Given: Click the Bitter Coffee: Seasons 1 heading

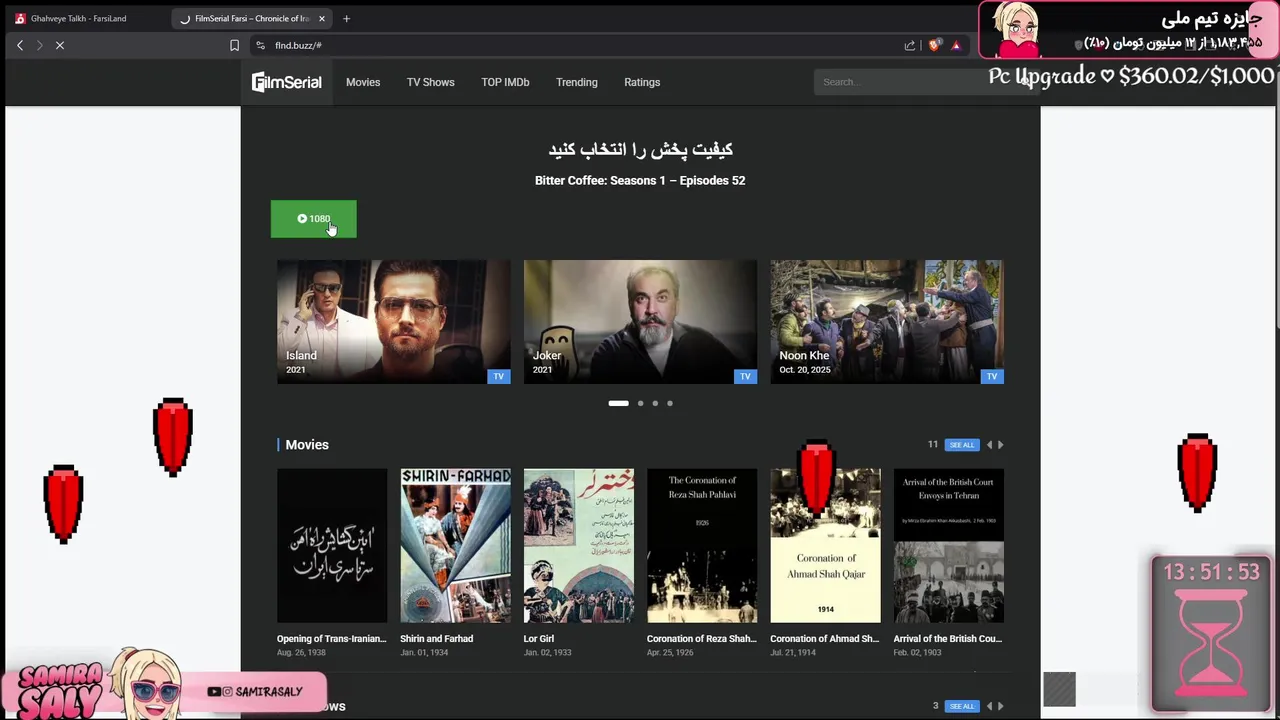Looking at the screenshot, I should click(640, 181).
